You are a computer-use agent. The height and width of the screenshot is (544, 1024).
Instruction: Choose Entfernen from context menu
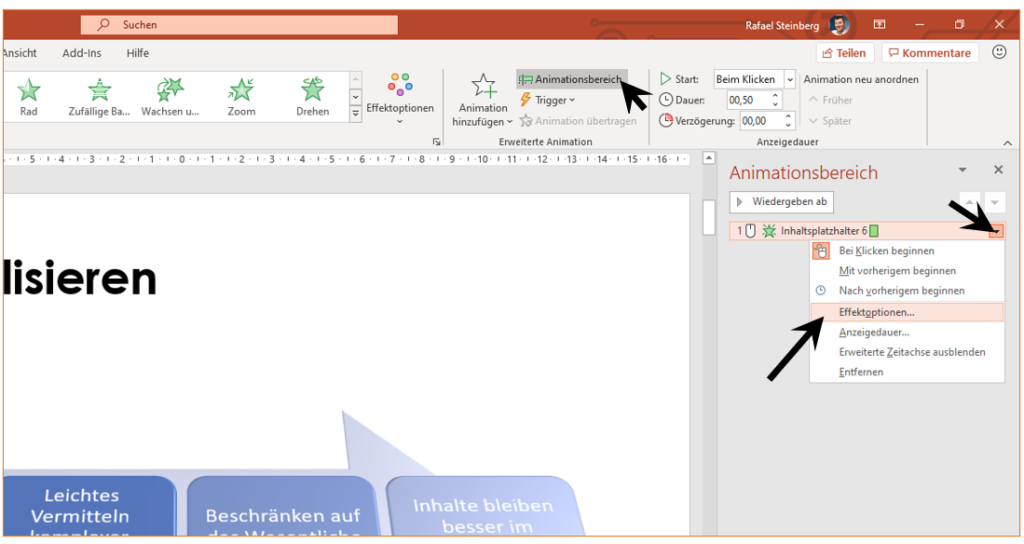pos(906,372)
